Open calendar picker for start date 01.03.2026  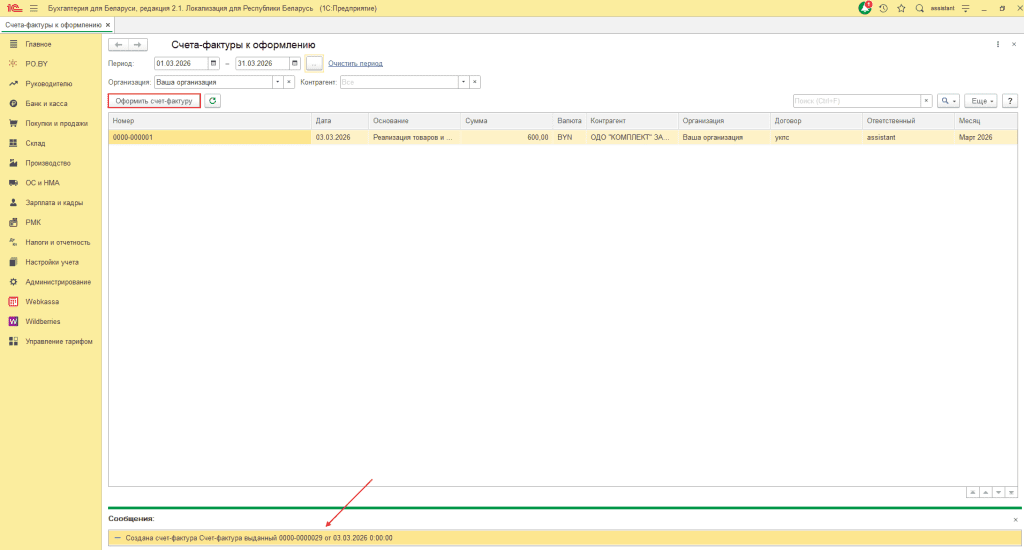(x=213, y=63)
